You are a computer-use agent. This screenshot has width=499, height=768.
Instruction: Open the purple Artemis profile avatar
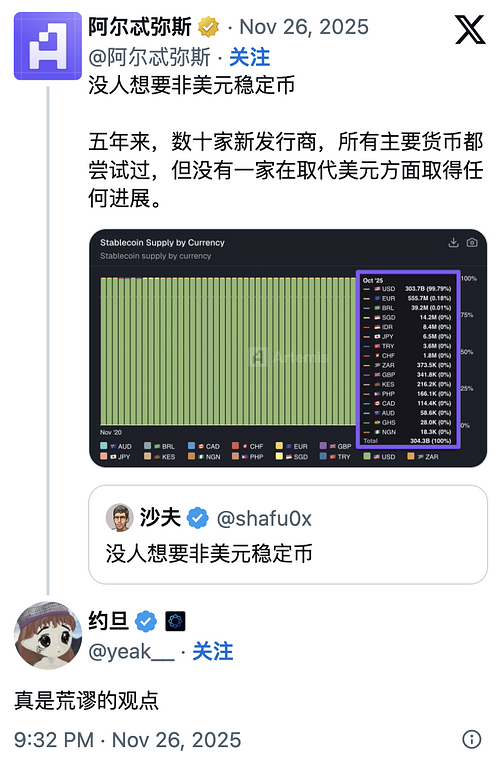pyautogui.click(x=48, y=46)
